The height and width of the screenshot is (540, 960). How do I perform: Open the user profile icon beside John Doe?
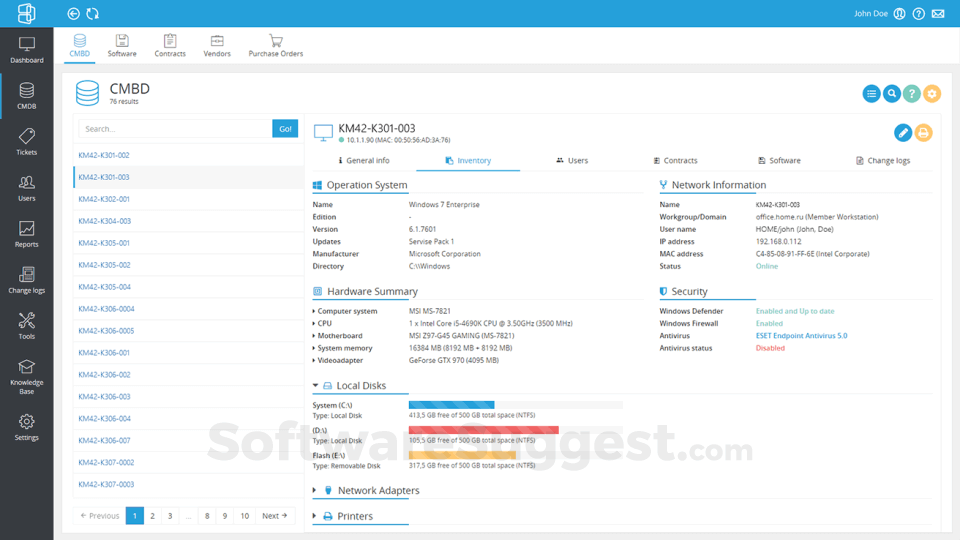pos(899,13)
